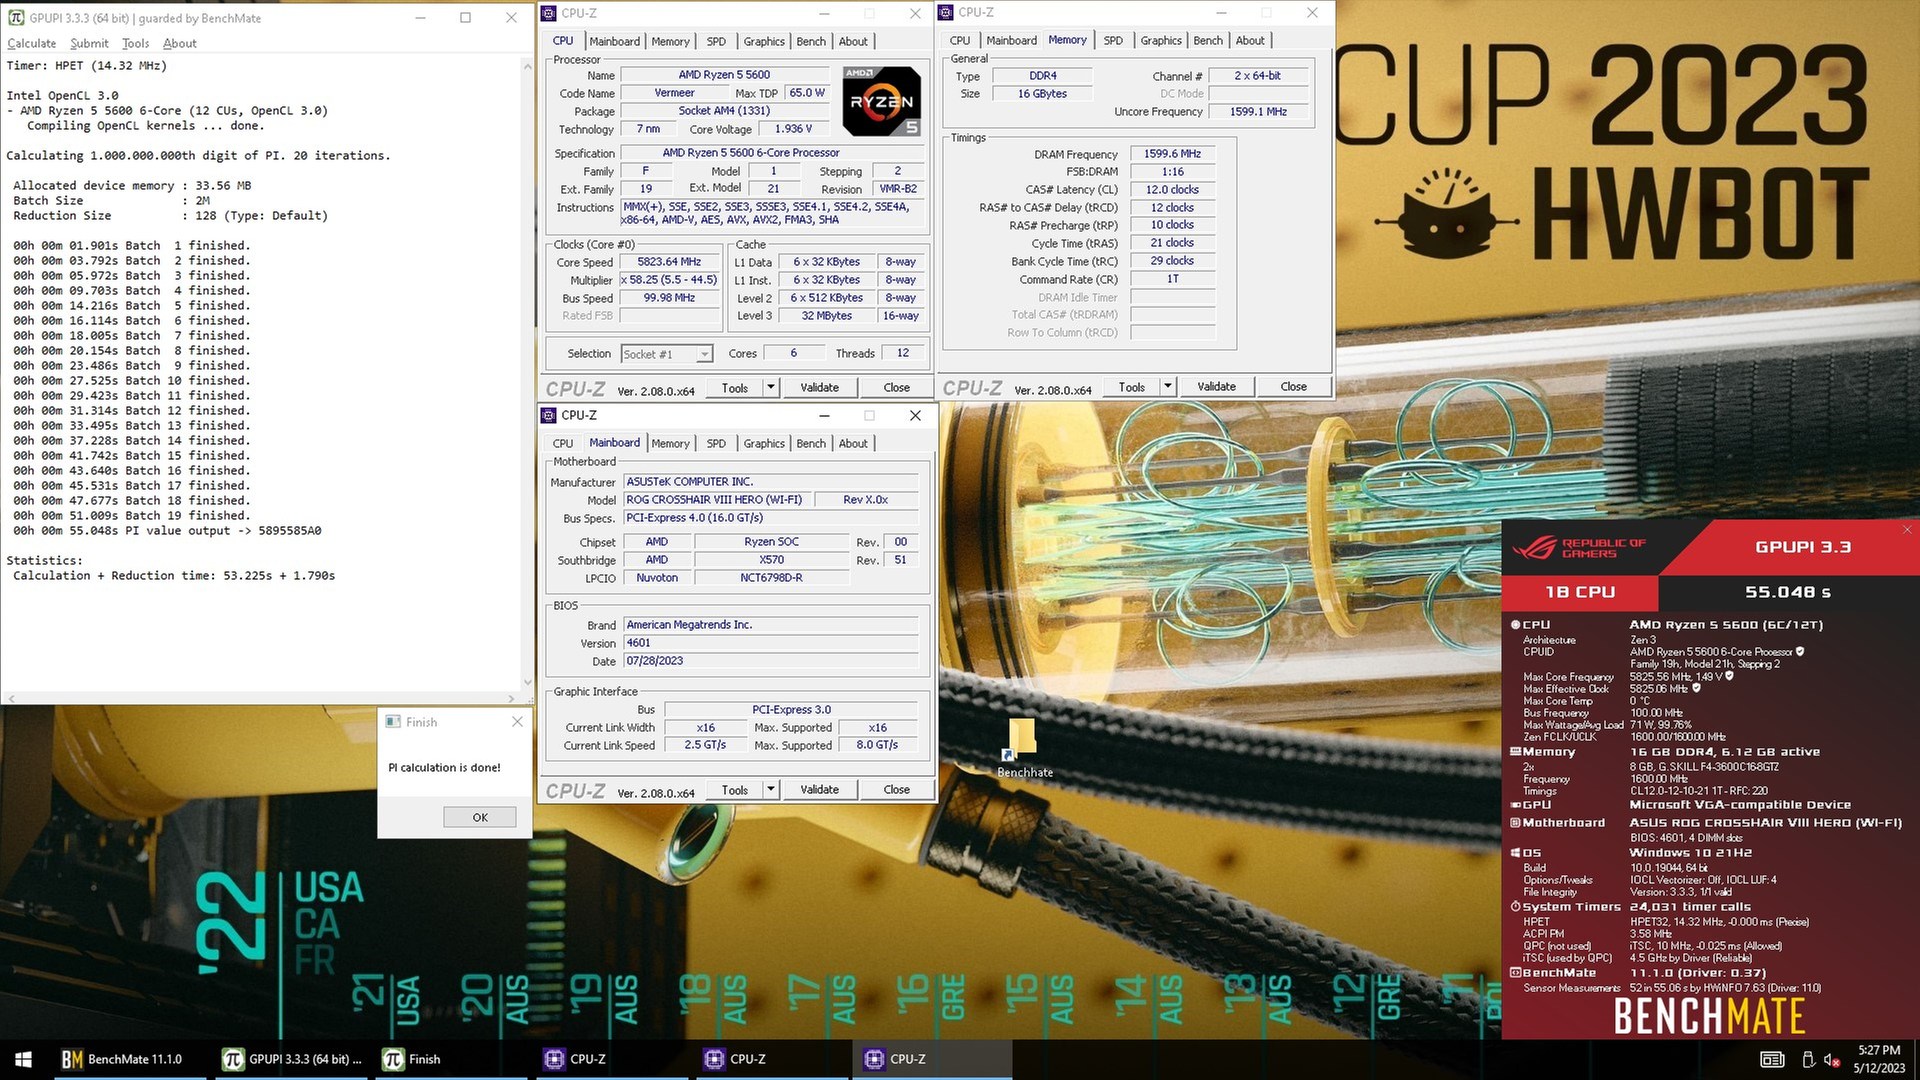
Task: Click Validate in the CPU-Z Memory window
Action: point(1216,386)
